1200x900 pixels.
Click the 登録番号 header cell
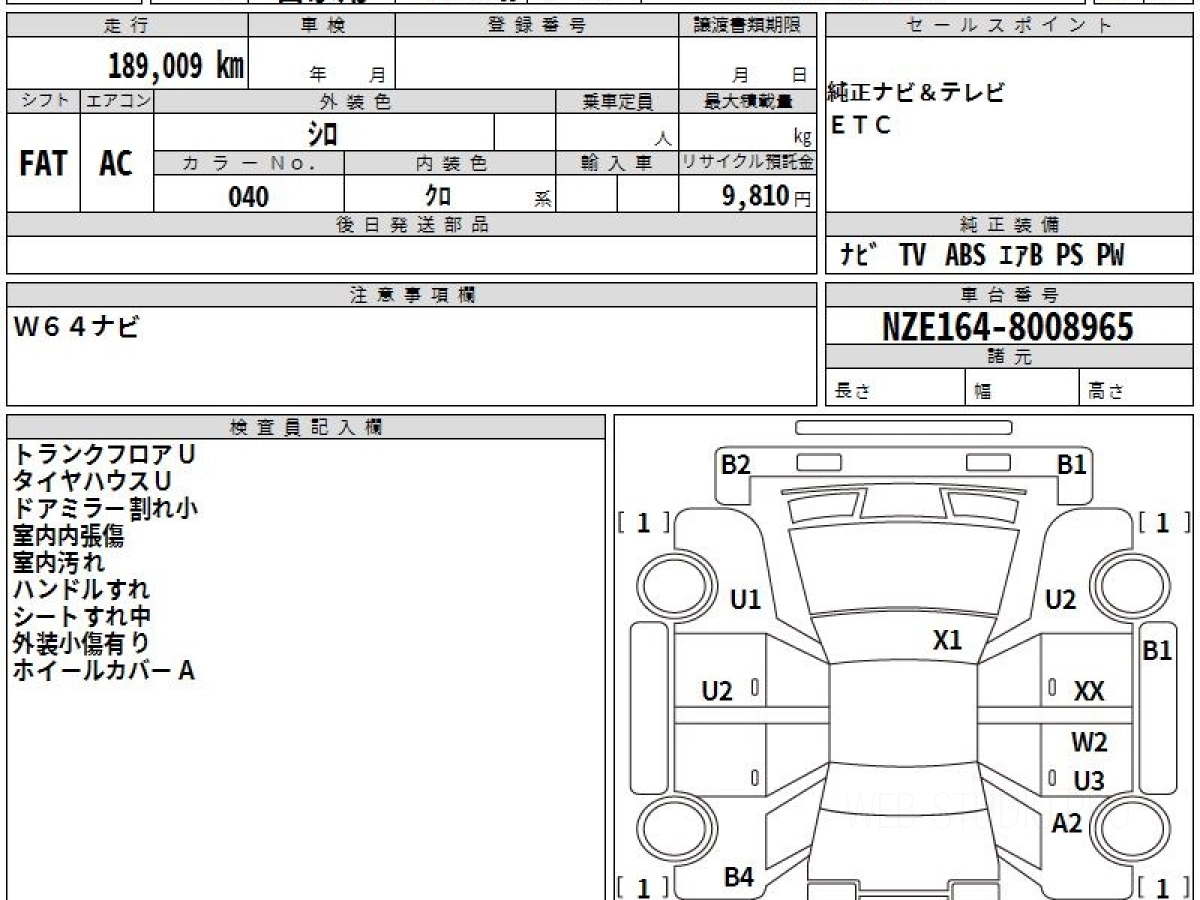tap(537, 26)
